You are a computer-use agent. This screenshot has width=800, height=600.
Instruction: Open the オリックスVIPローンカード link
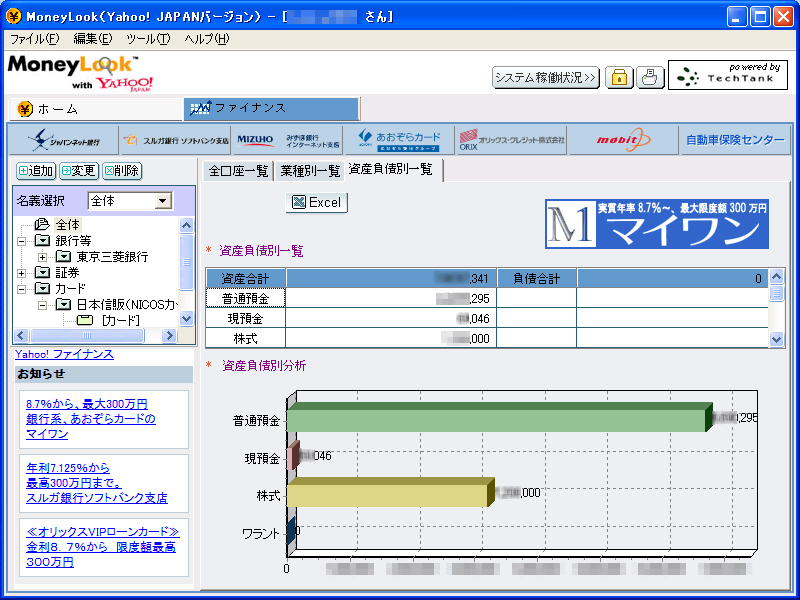tap(103, 547)
